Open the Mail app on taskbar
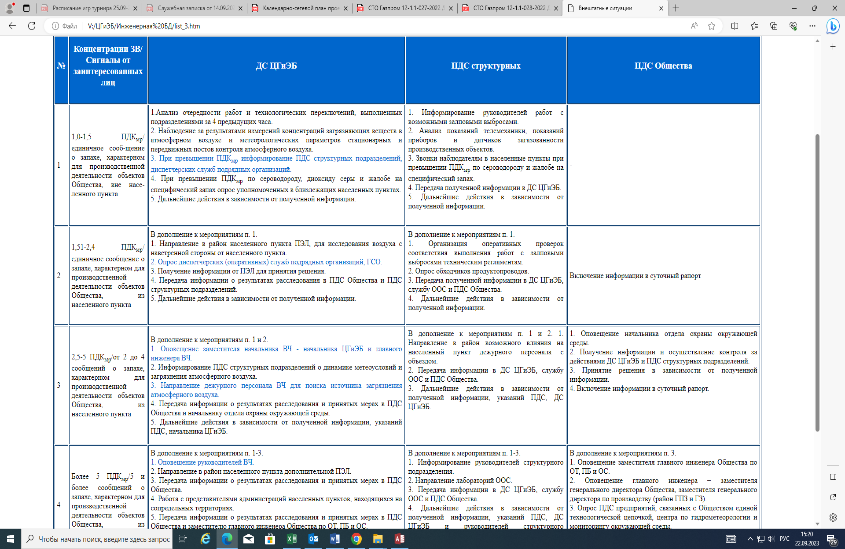This screenshot has height=549, width=845. 248,539
